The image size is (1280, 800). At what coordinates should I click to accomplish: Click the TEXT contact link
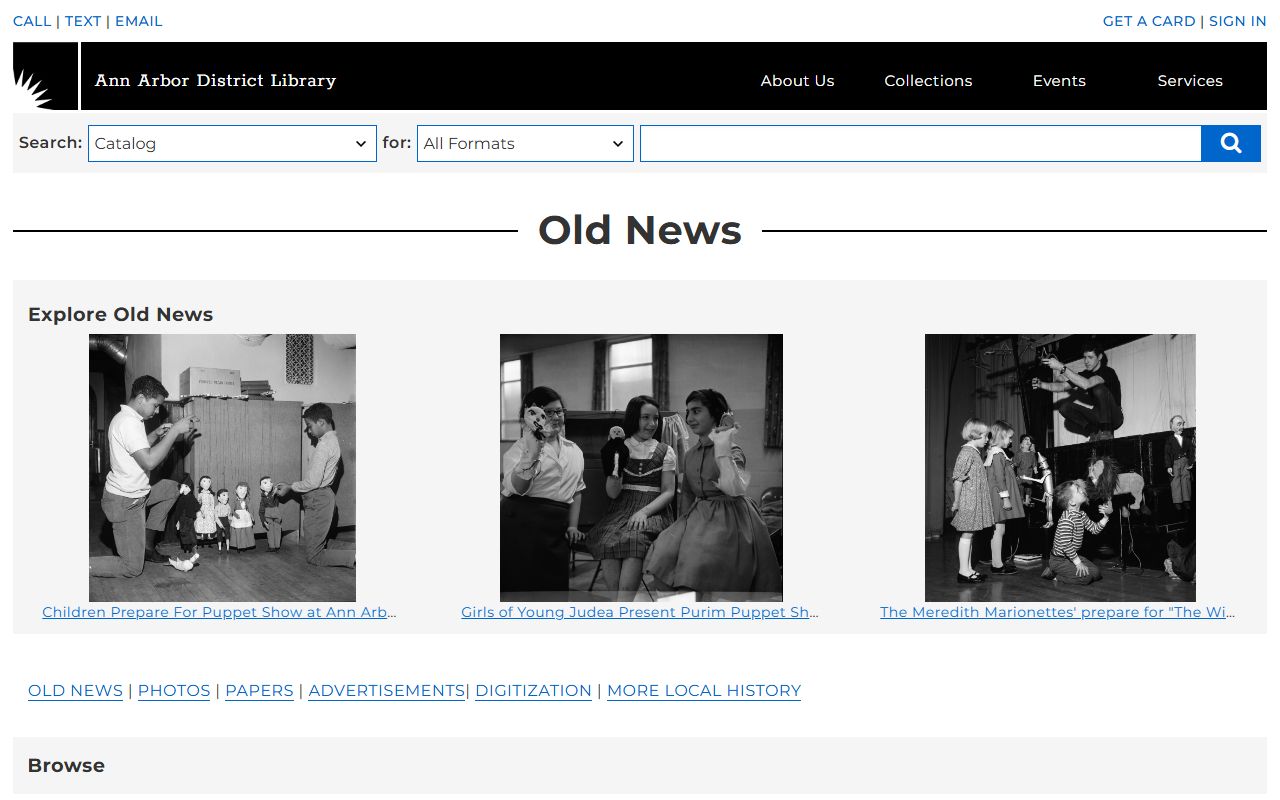(83, 21)
